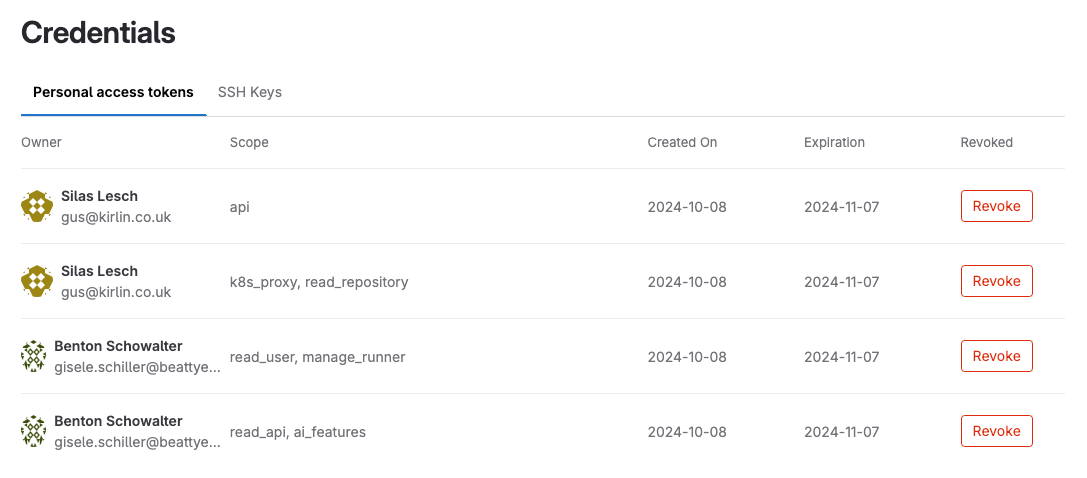The image size is (1087, 478).
Task: Switch to the SSH Keys tab
Action: (x=250, y=92)
